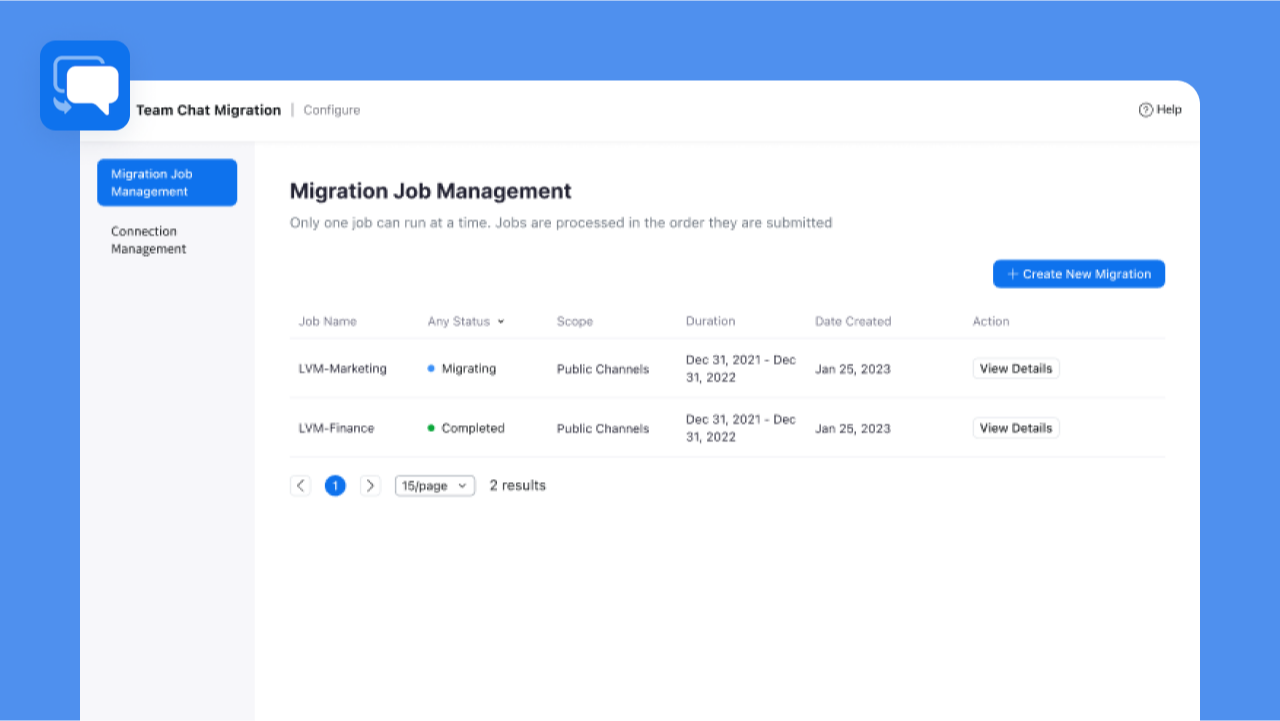Click the LVM-Finance job name
The image size is (1280, 721).
click(x=337, y=428)
